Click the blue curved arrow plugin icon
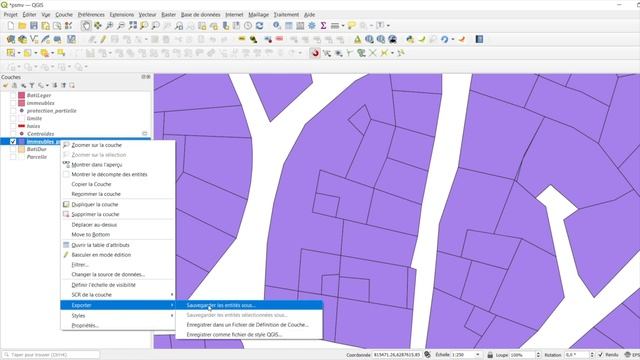 444,40
